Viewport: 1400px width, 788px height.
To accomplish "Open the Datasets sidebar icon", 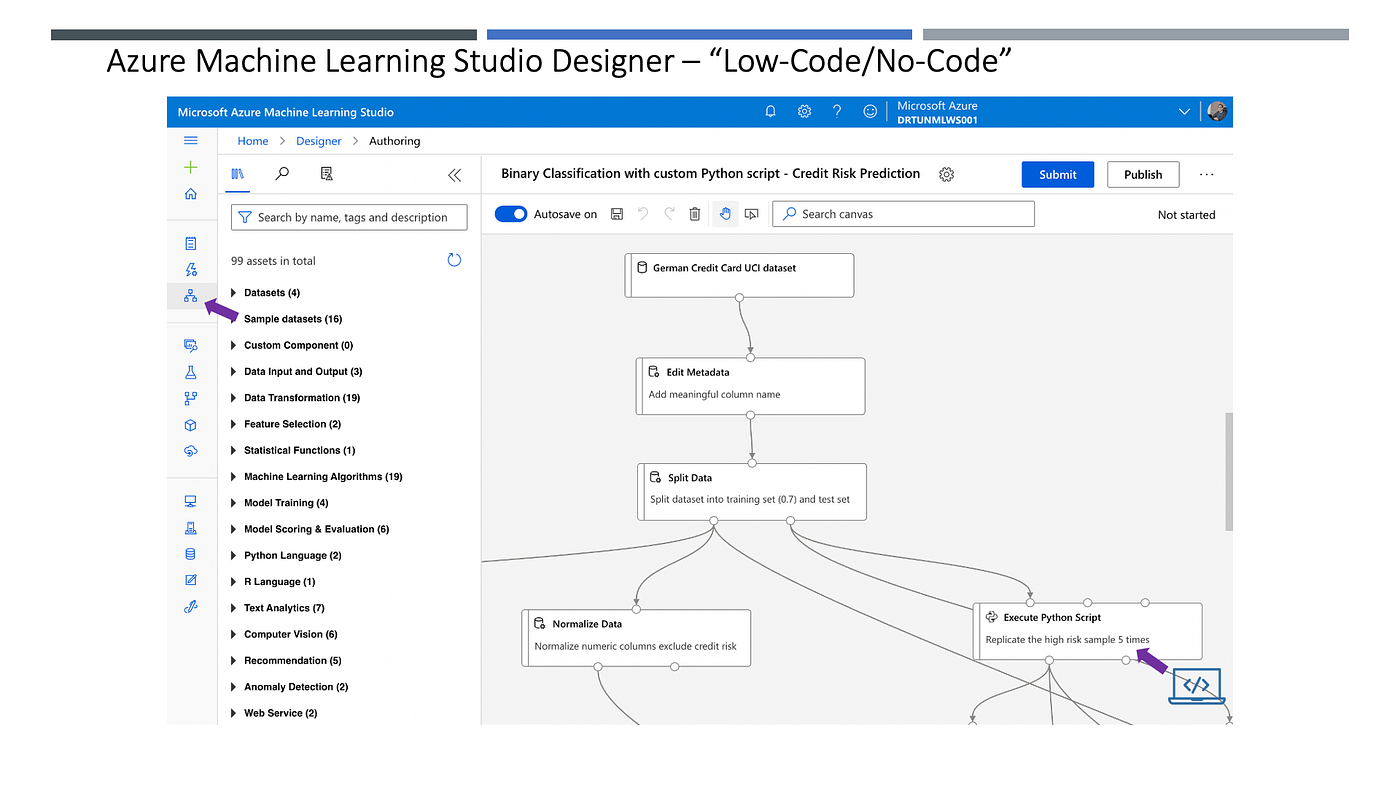I will tap(191, 346).
